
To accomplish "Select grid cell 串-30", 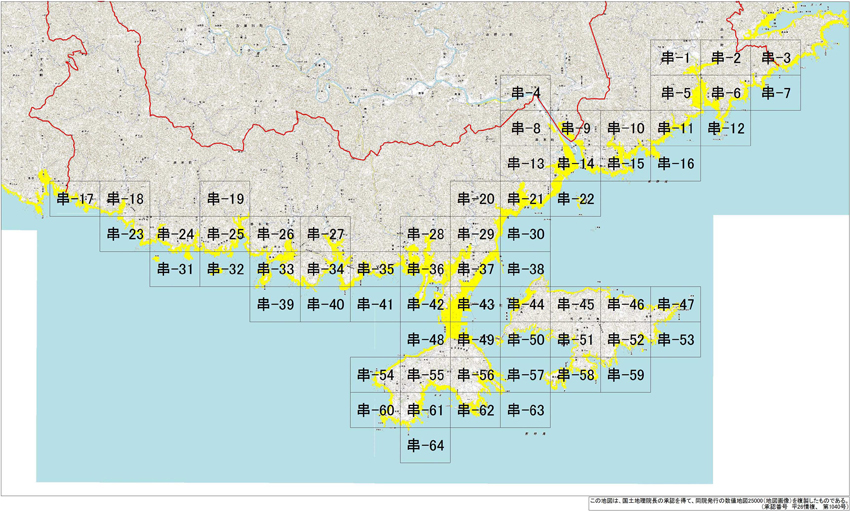I will 525,234.
